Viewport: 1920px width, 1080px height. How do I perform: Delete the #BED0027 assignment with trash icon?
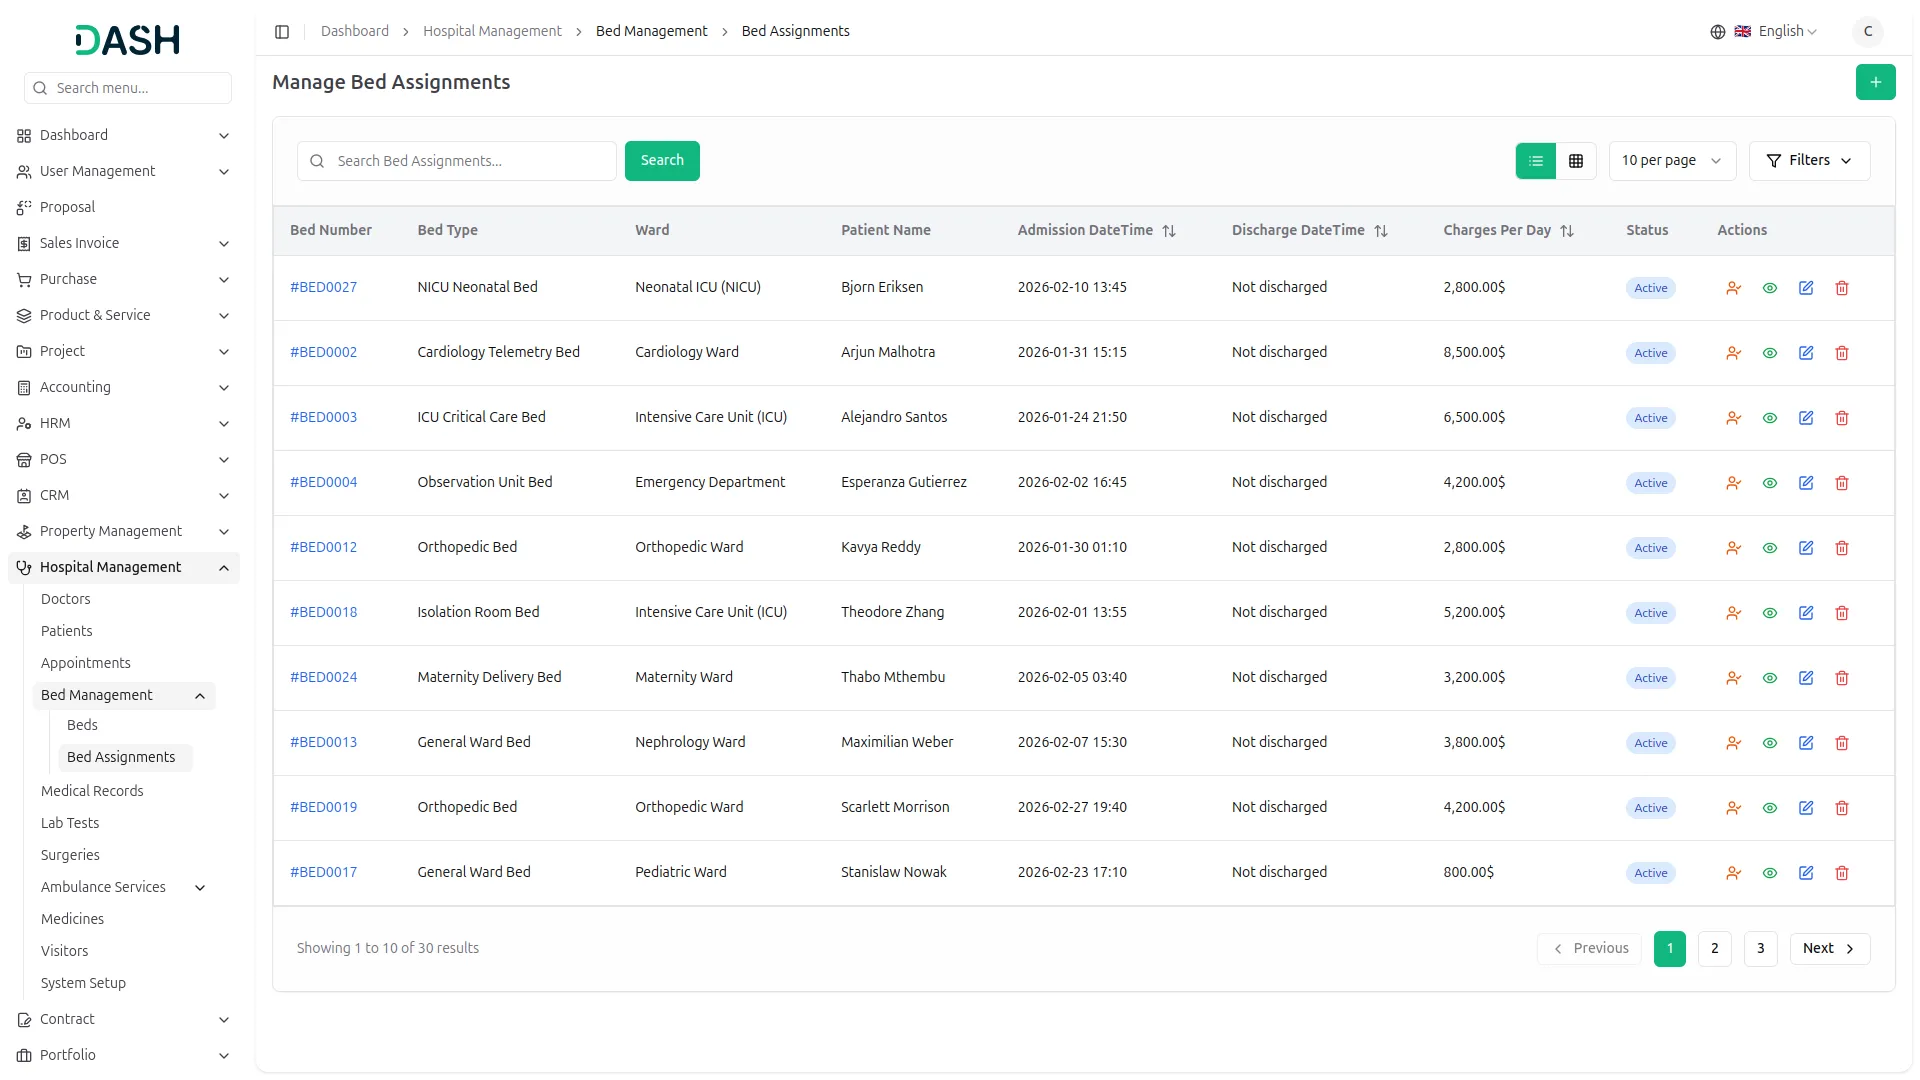pos(1841,288)
